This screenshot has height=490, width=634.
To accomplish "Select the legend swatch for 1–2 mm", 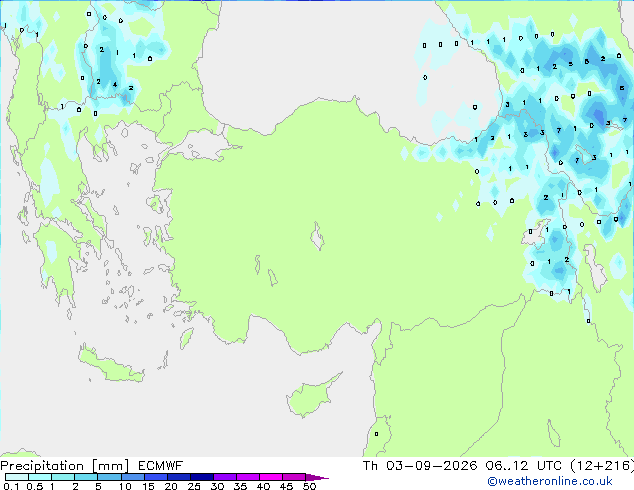I will [63, 477].
